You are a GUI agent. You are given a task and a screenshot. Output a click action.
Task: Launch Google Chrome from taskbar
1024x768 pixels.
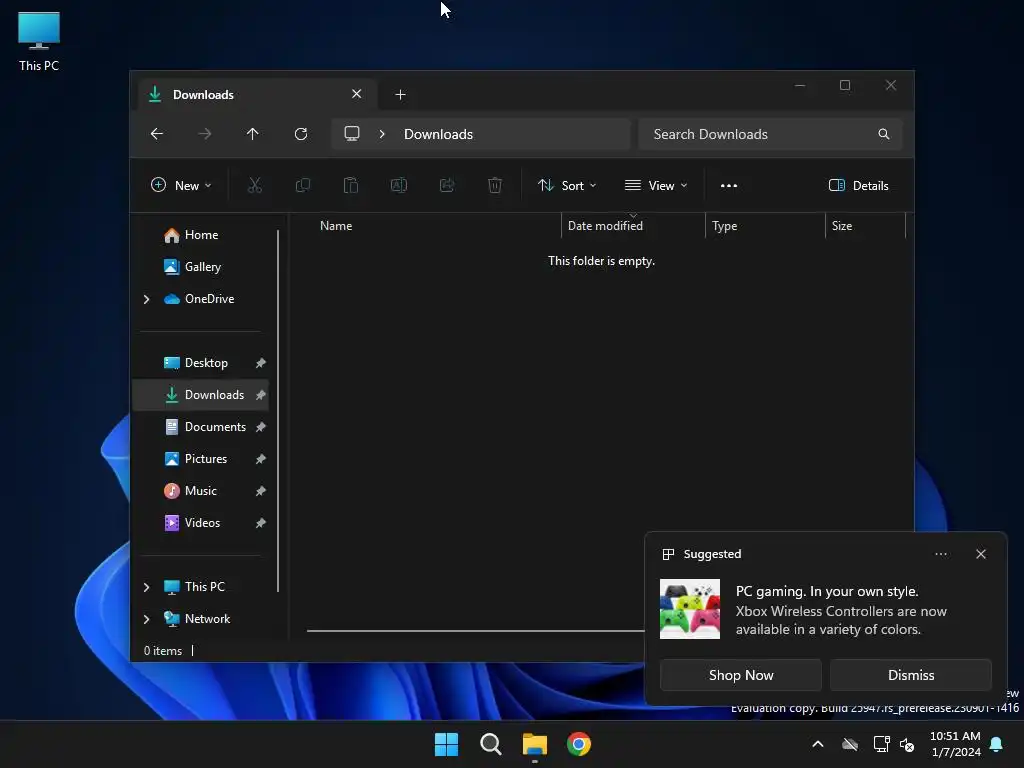pos(579,744)
